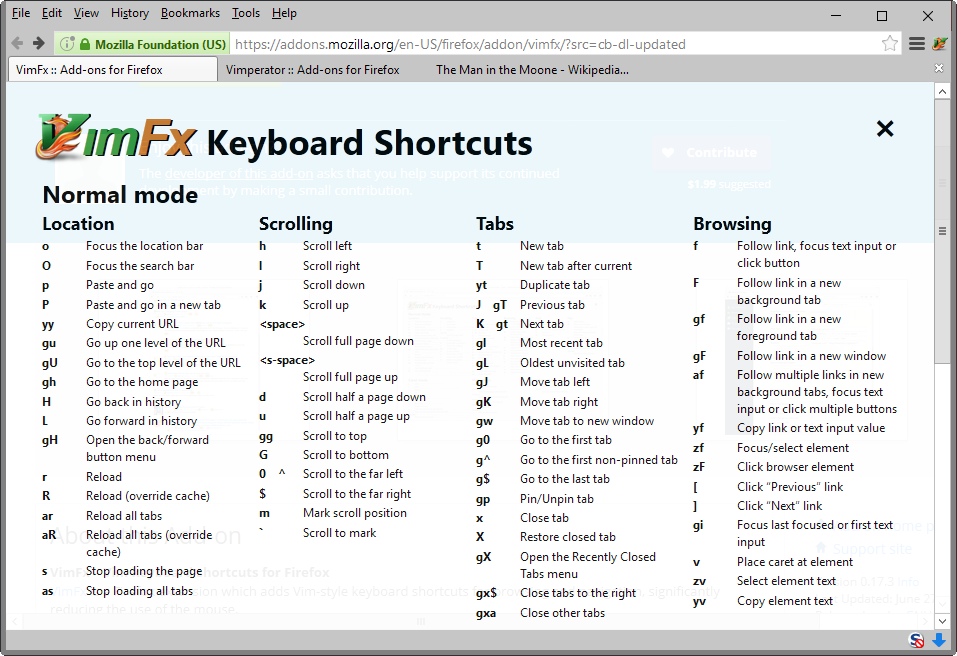Click vertical scrollbar down arrow
The image size is (957, 656).
click(x=942, y=621)
